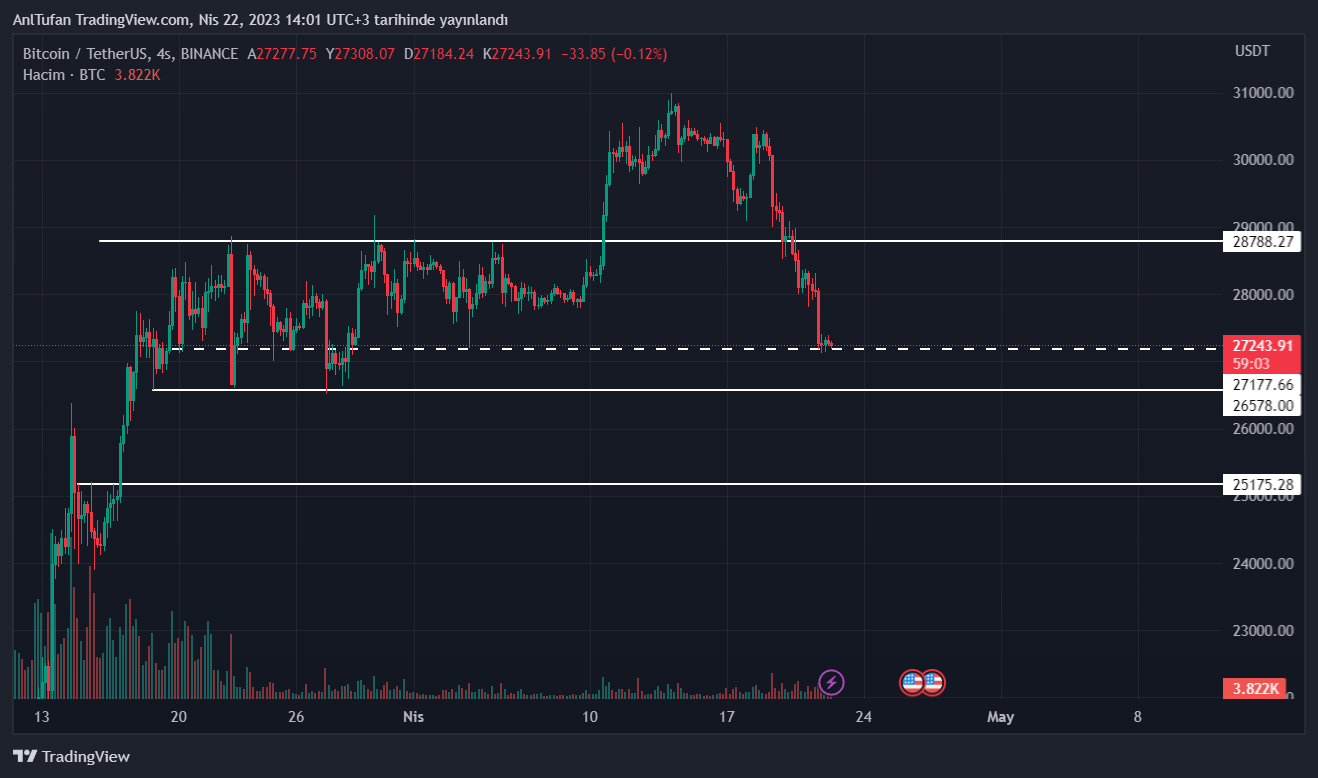The width and height of the screenshot is (1318, 778).
Task: Select the 28788.27 resistance line label
Action: click(1262, 241)
